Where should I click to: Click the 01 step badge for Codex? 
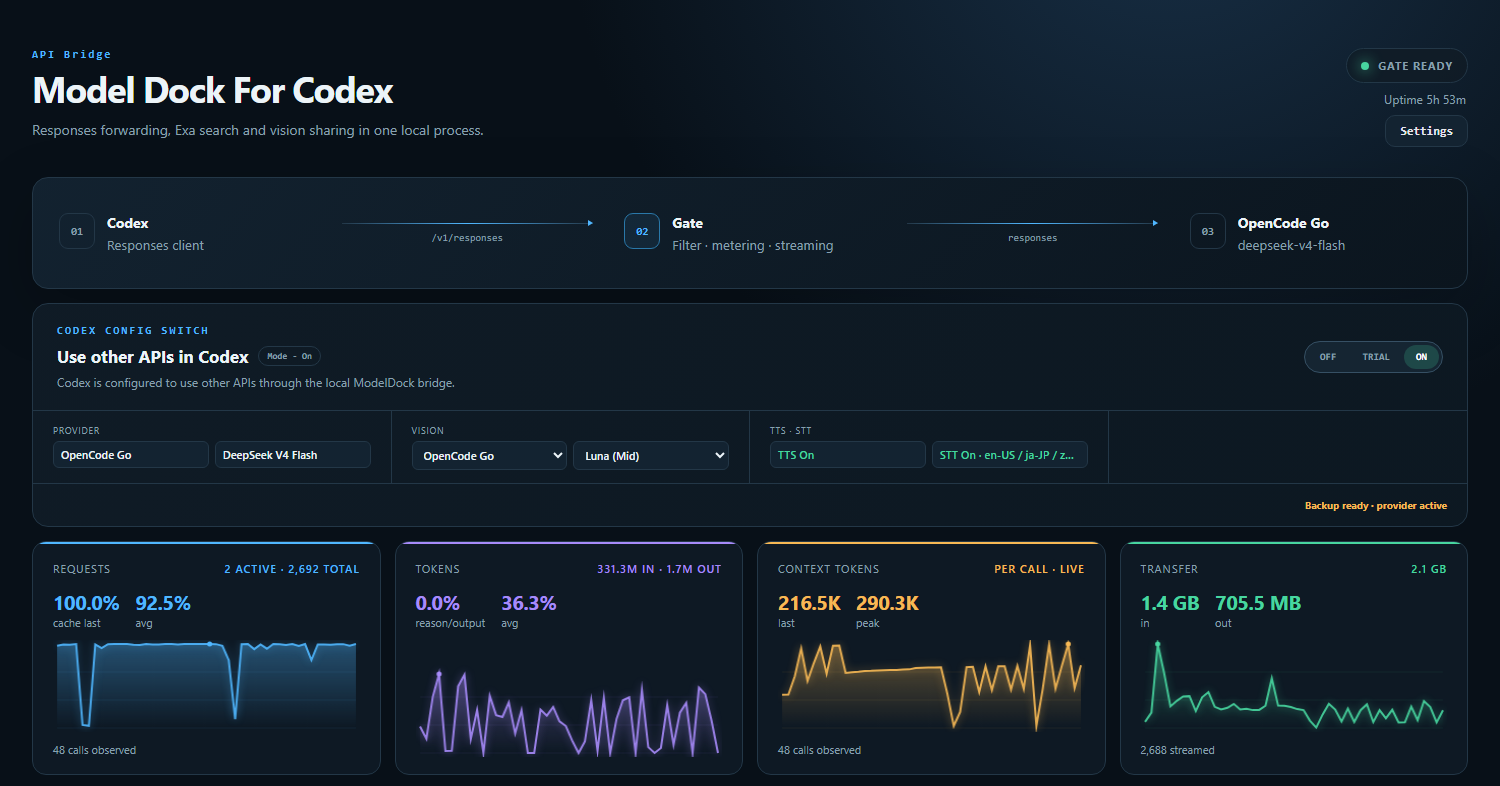pos(77,231)
